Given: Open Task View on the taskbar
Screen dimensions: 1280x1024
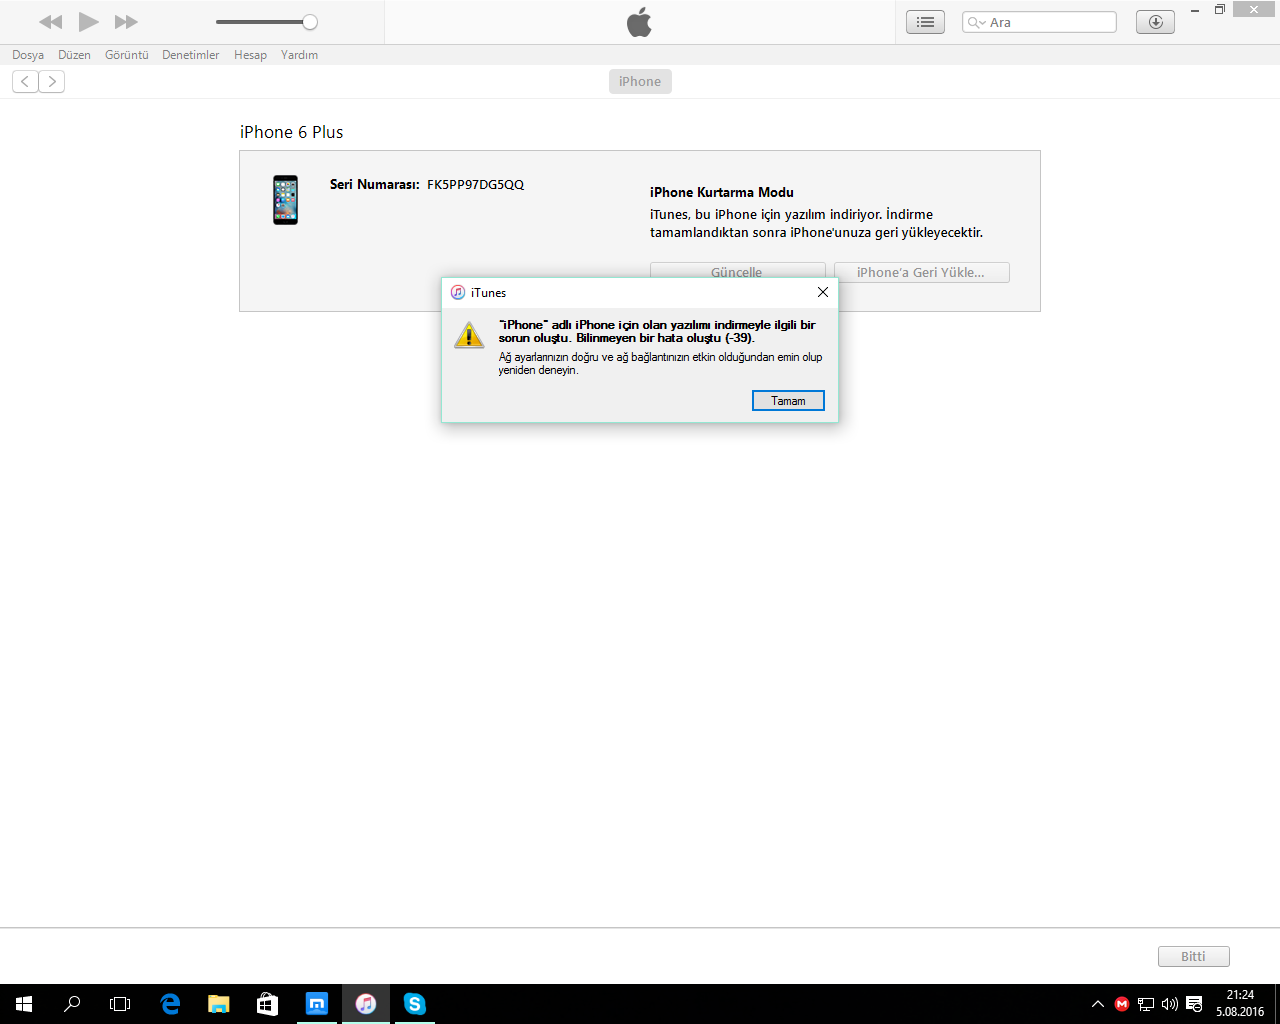Looking at the screenshot, I should click(x=120, y=1004).
